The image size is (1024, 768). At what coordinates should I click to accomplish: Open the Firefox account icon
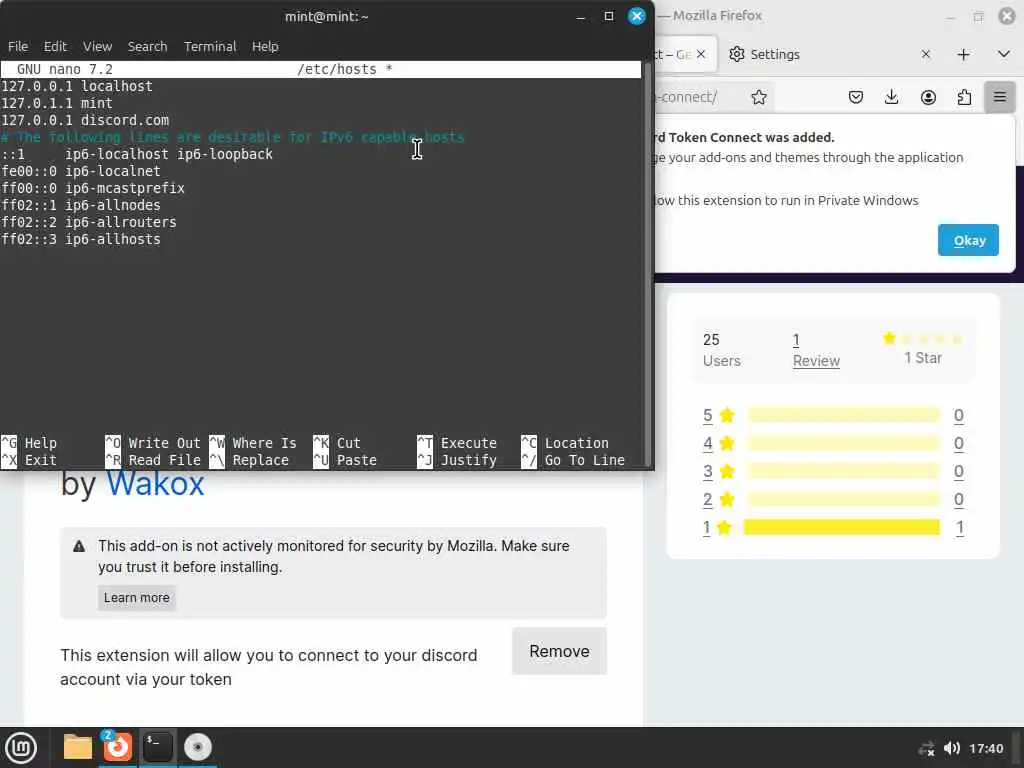click(x=928, y=97)
